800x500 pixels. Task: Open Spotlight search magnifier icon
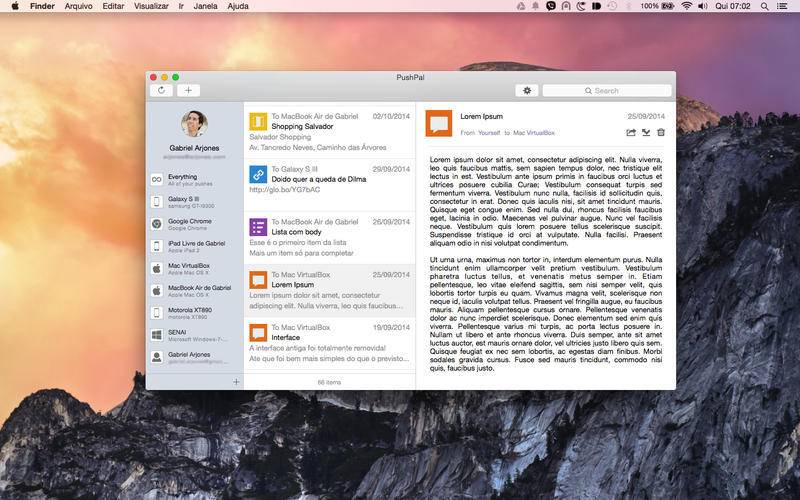coord(764,6)
